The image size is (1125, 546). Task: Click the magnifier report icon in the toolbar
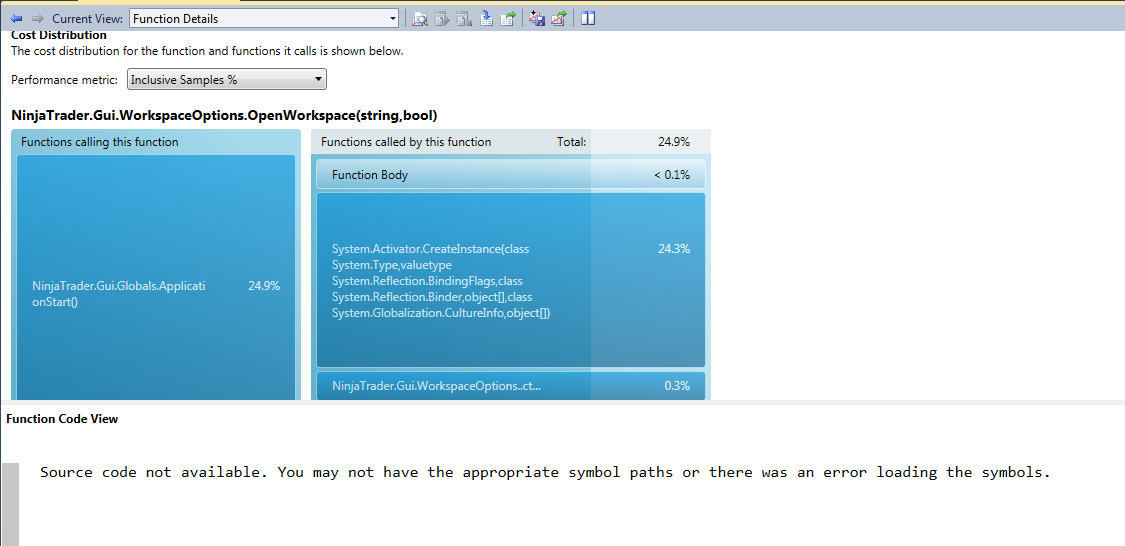[420, 19]
